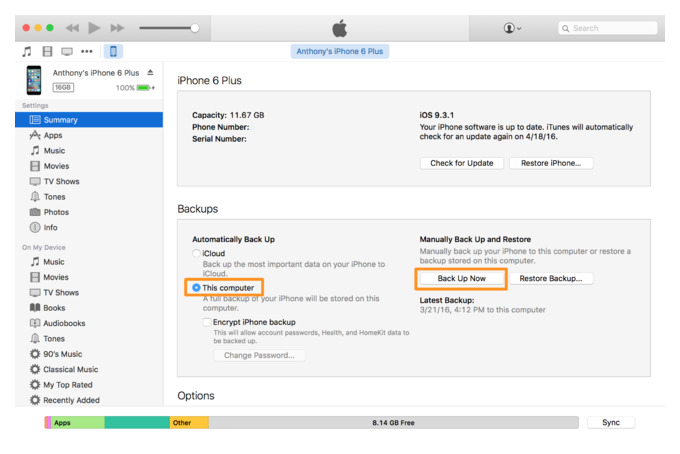Click the rewind playback button

[72, 28]
